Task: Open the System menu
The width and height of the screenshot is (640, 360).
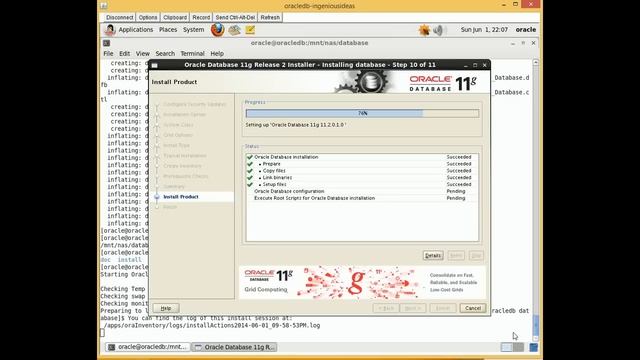Action: 193,30
